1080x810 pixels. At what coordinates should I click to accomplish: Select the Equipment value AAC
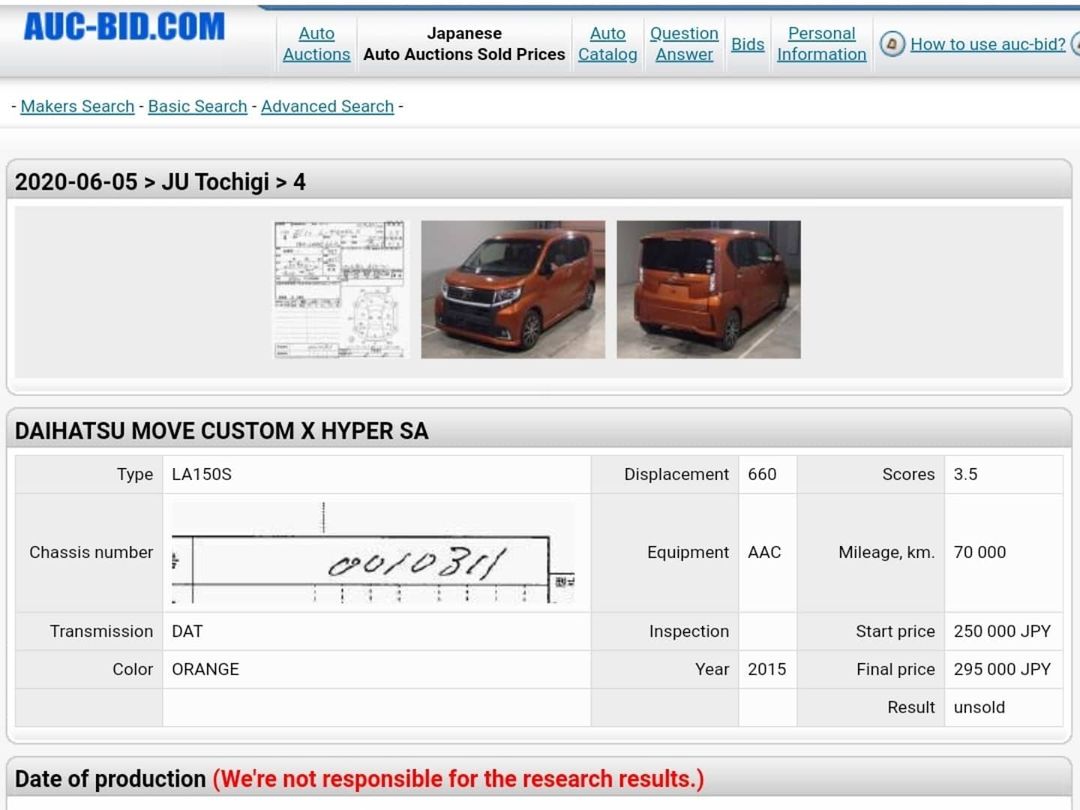765,552
